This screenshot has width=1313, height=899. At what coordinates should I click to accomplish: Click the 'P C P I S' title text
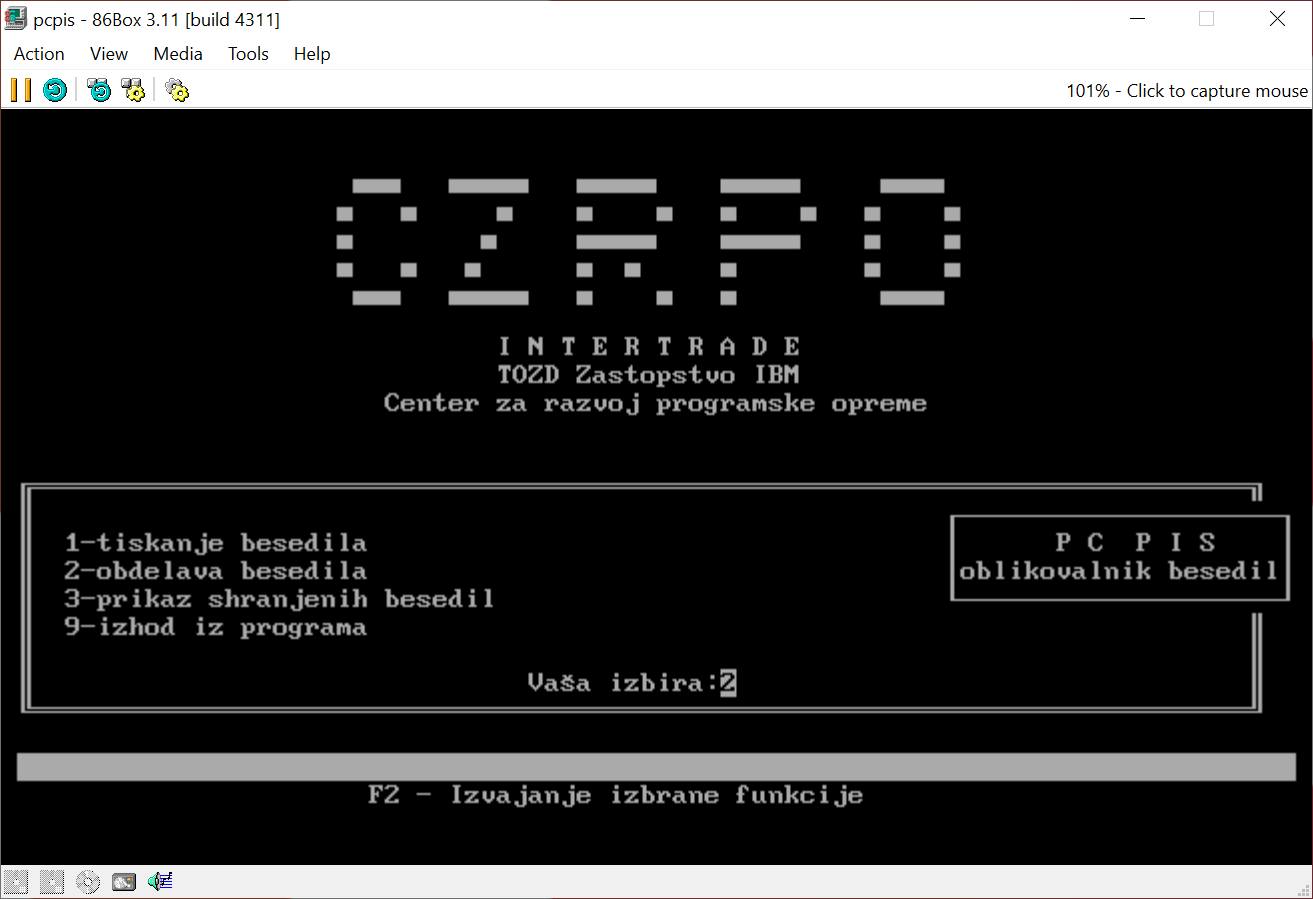pos(1136,542)
